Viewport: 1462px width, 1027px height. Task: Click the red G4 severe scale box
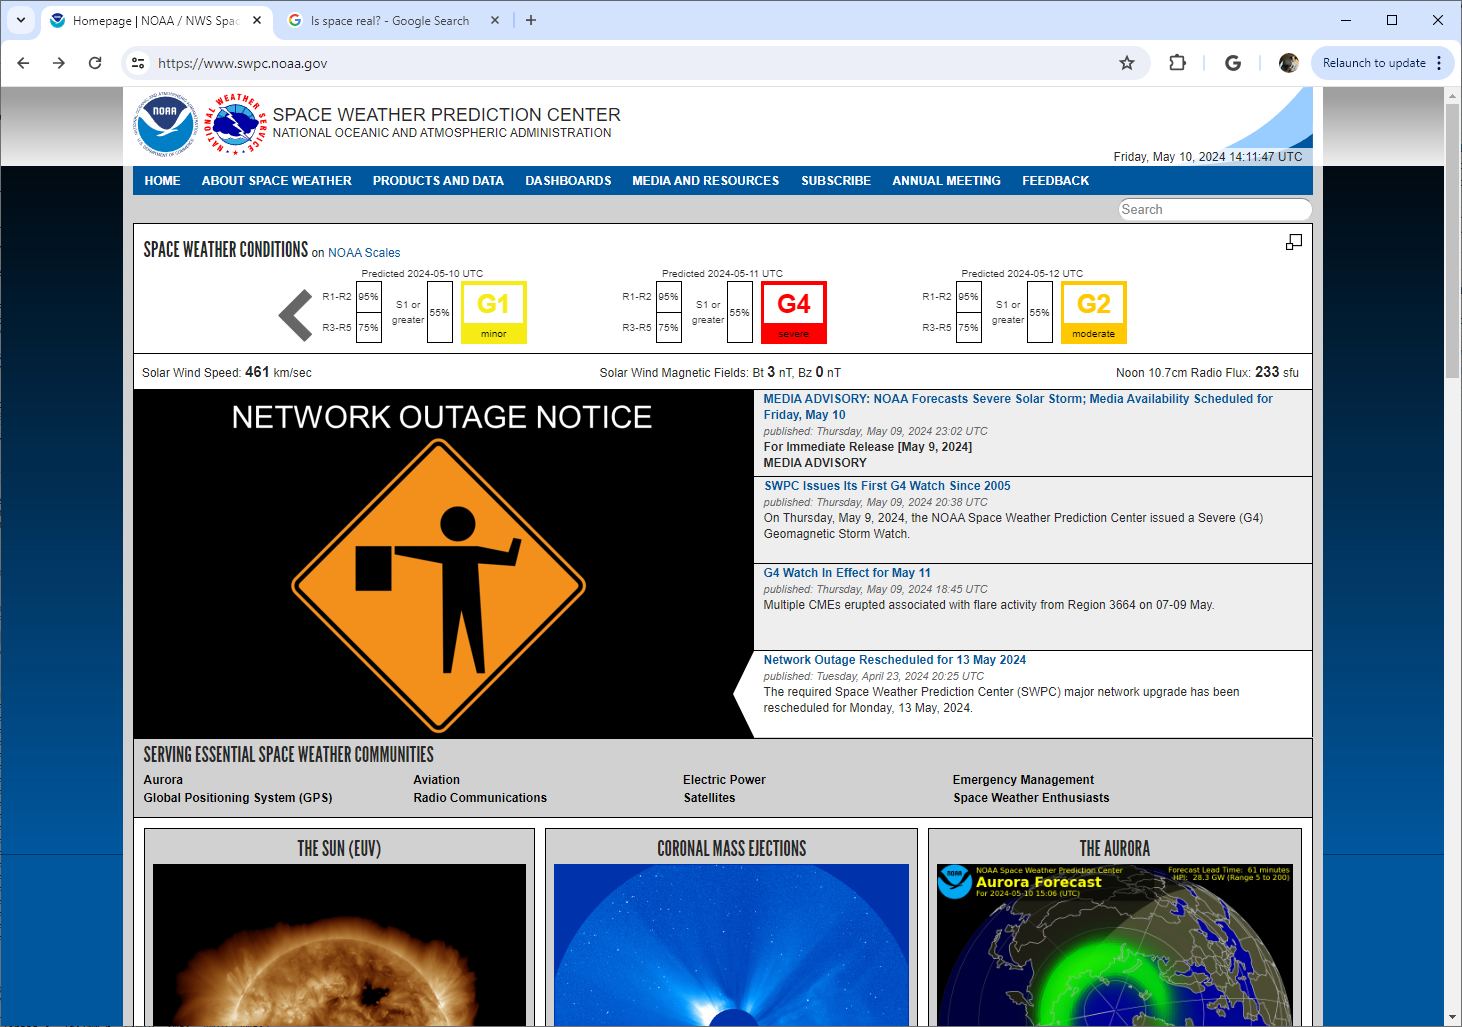(x=794, y=313)
